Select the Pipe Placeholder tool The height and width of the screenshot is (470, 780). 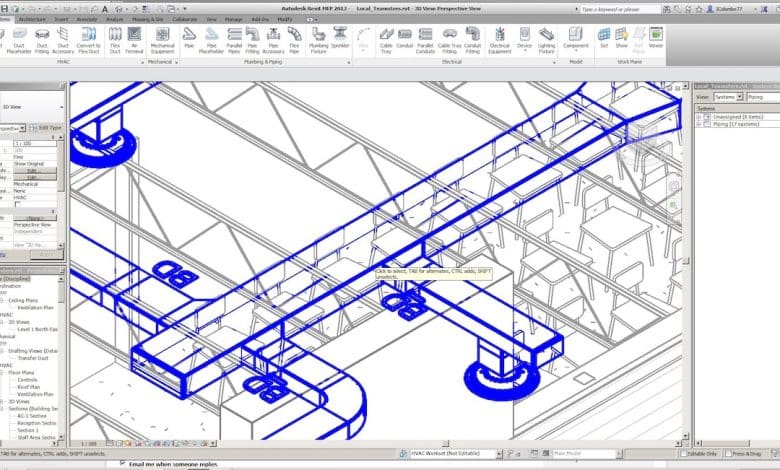click(211, 41)
